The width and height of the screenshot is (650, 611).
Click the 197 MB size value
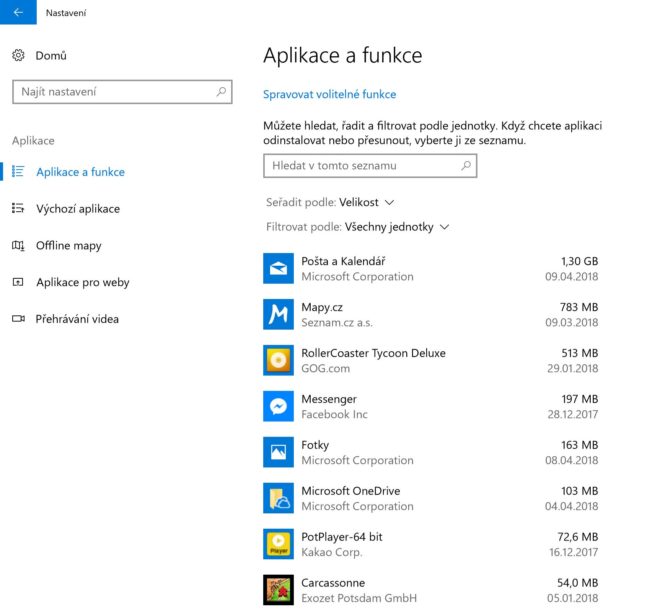[x=580, y=399]
